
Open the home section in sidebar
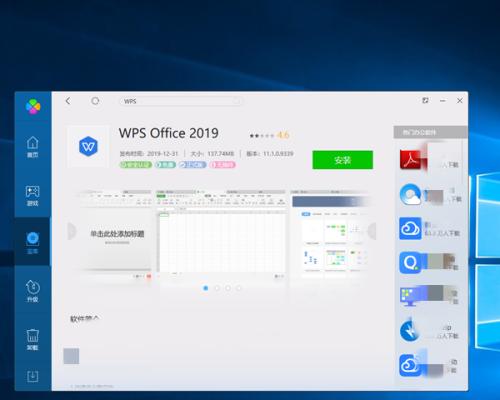32,147
